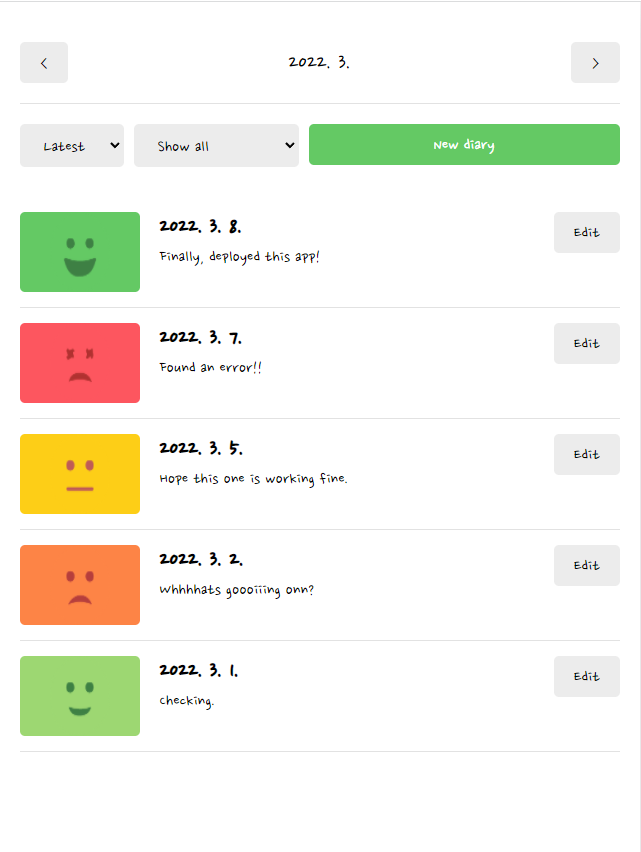Click the left arrow to view February
This screenshot has height=852, width=641.
[44, 62]
